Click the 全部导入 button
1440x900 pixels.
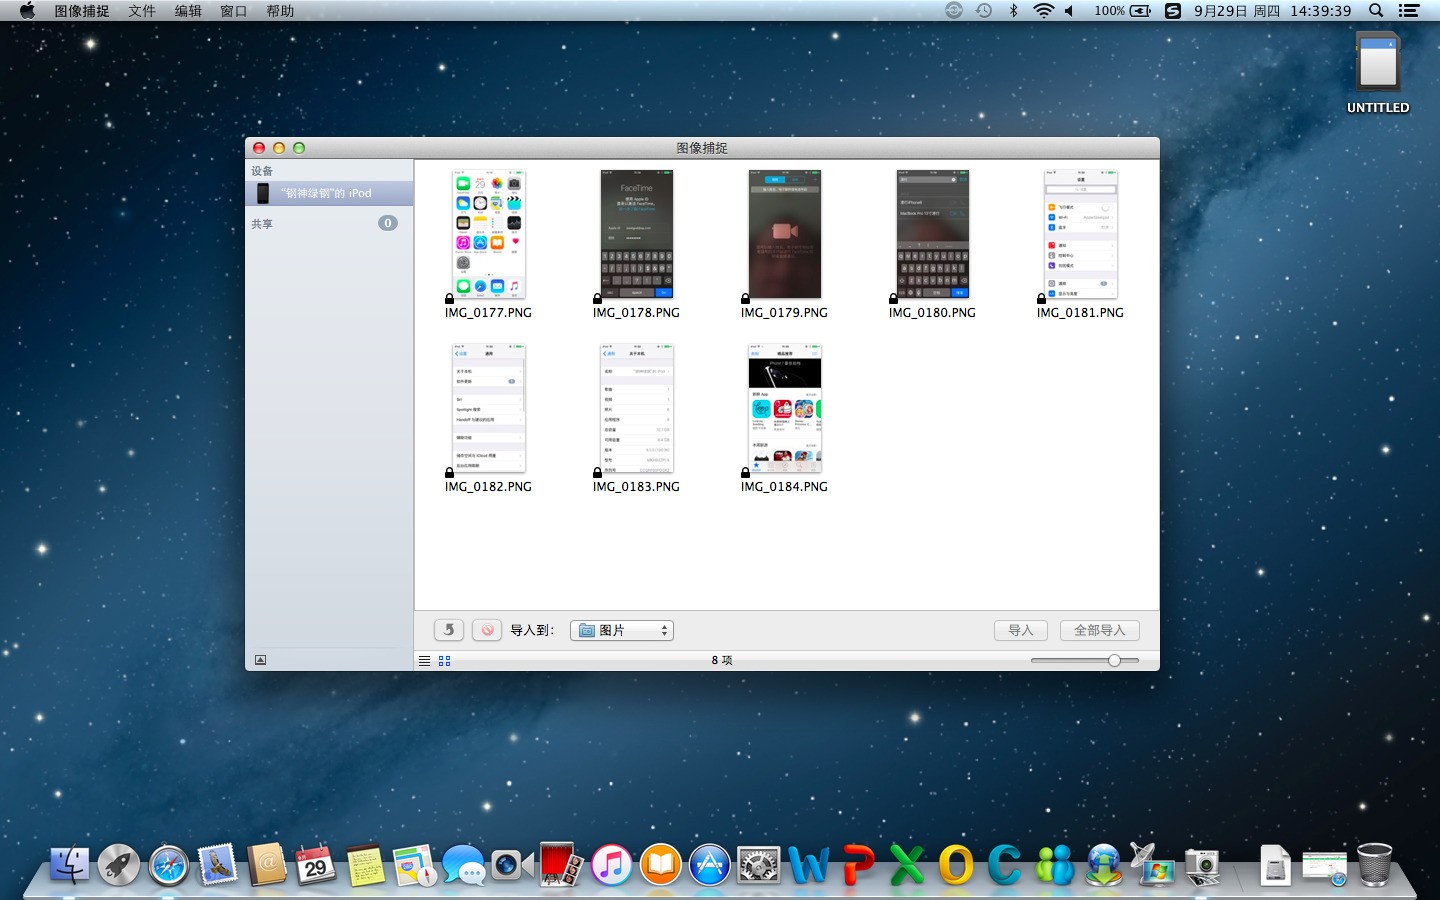coord(1100,630)
